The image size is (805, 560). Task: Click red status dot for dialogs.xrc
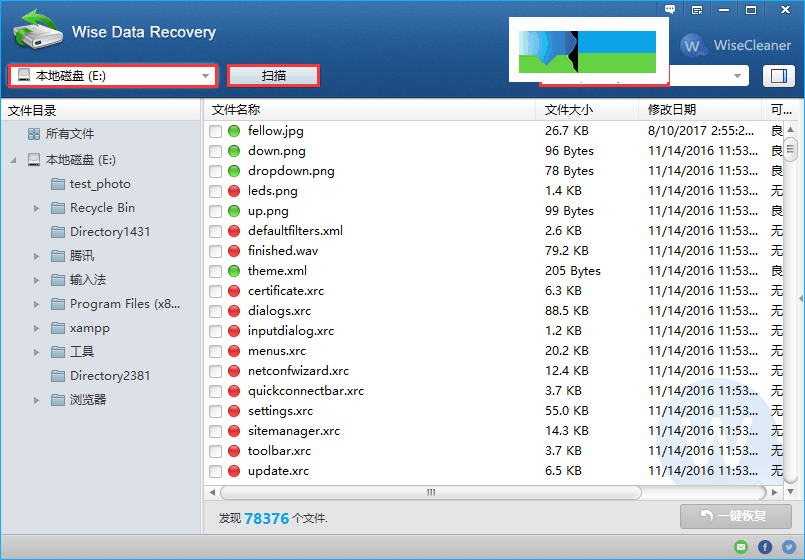pyautogui.click(x=234, y=311)
